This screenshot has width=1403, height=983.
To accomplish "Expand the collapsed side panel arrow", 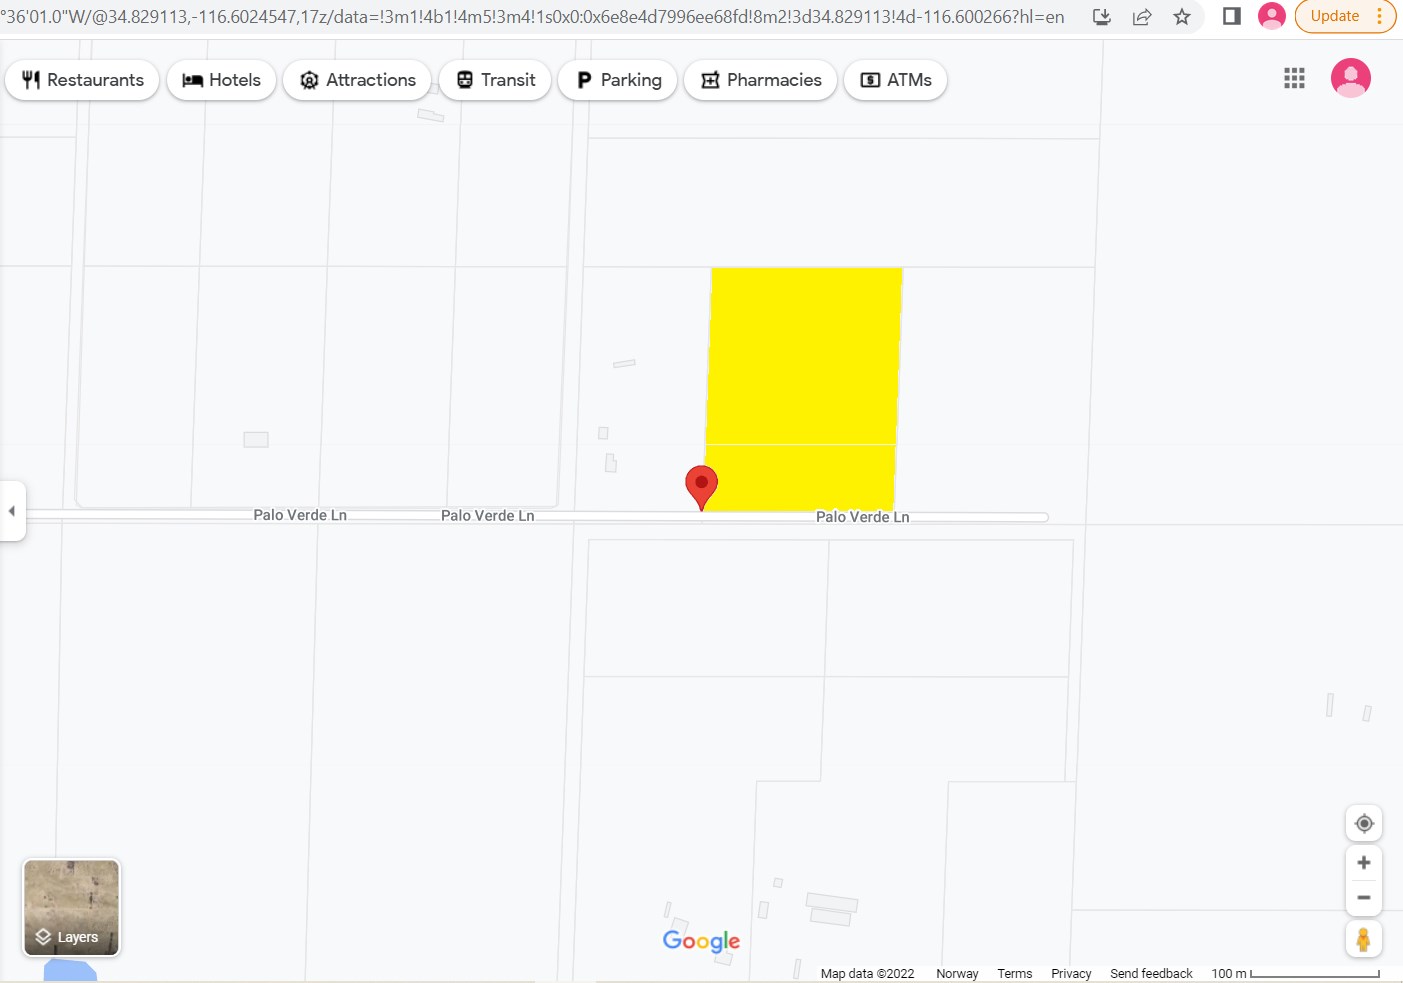I will (x=12, y=511).
